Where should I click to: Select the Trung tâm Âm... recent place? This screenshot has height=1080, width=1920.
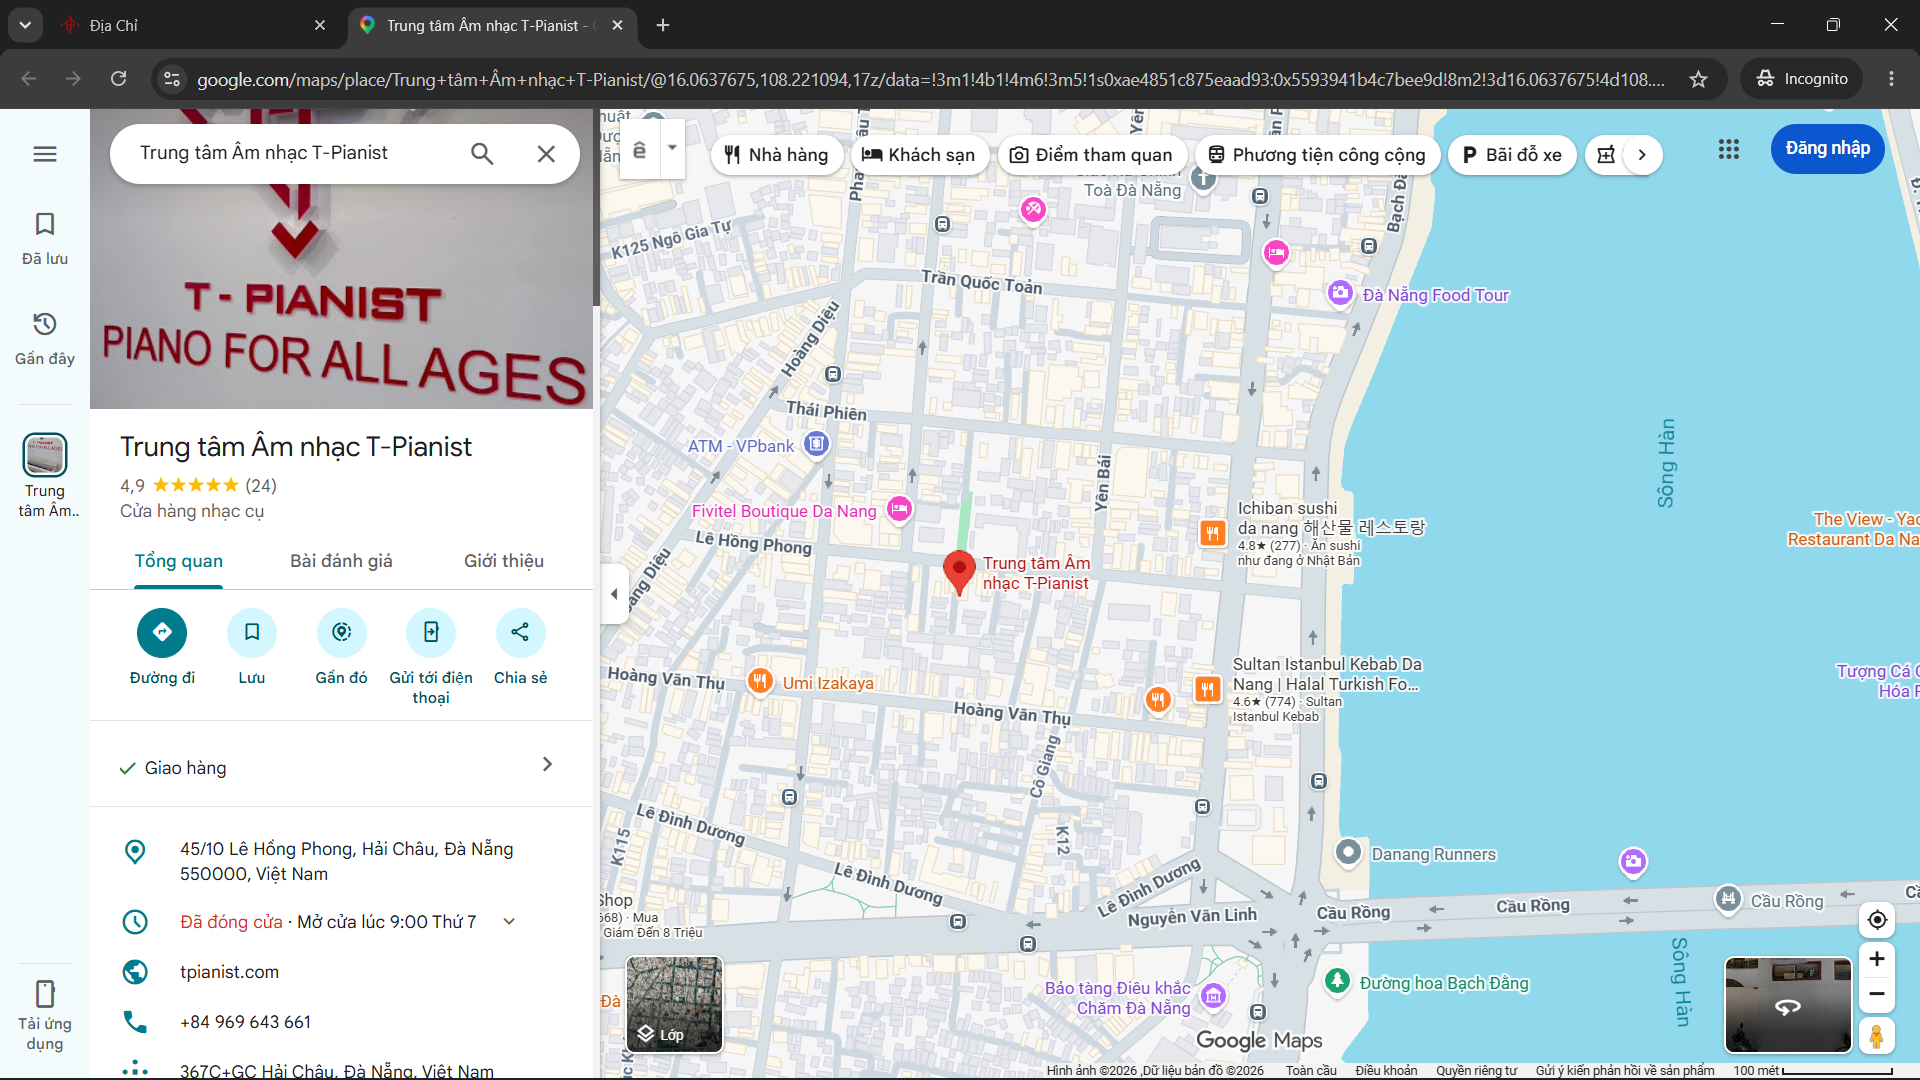(x=45, y=476)
